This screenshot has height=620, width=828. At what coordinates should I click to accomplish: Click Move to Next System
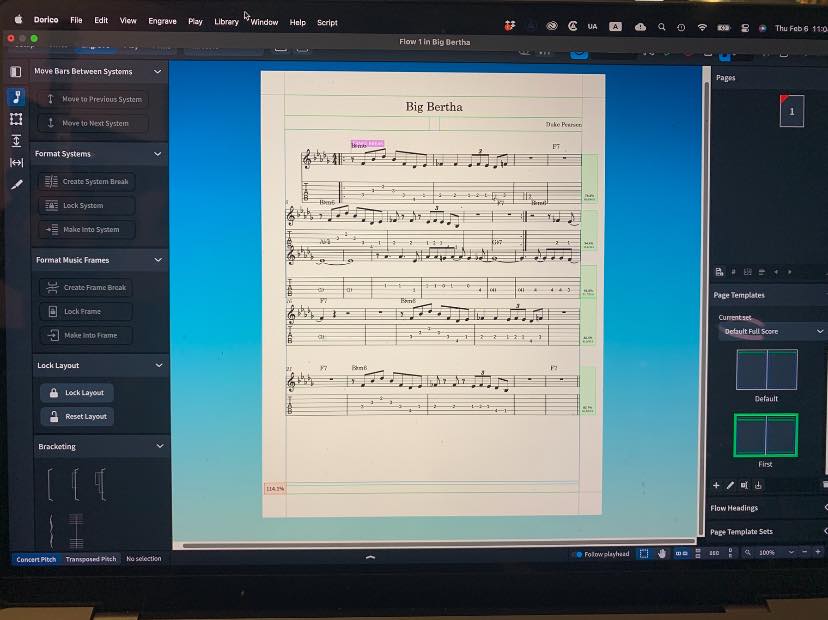click(93, 123)
